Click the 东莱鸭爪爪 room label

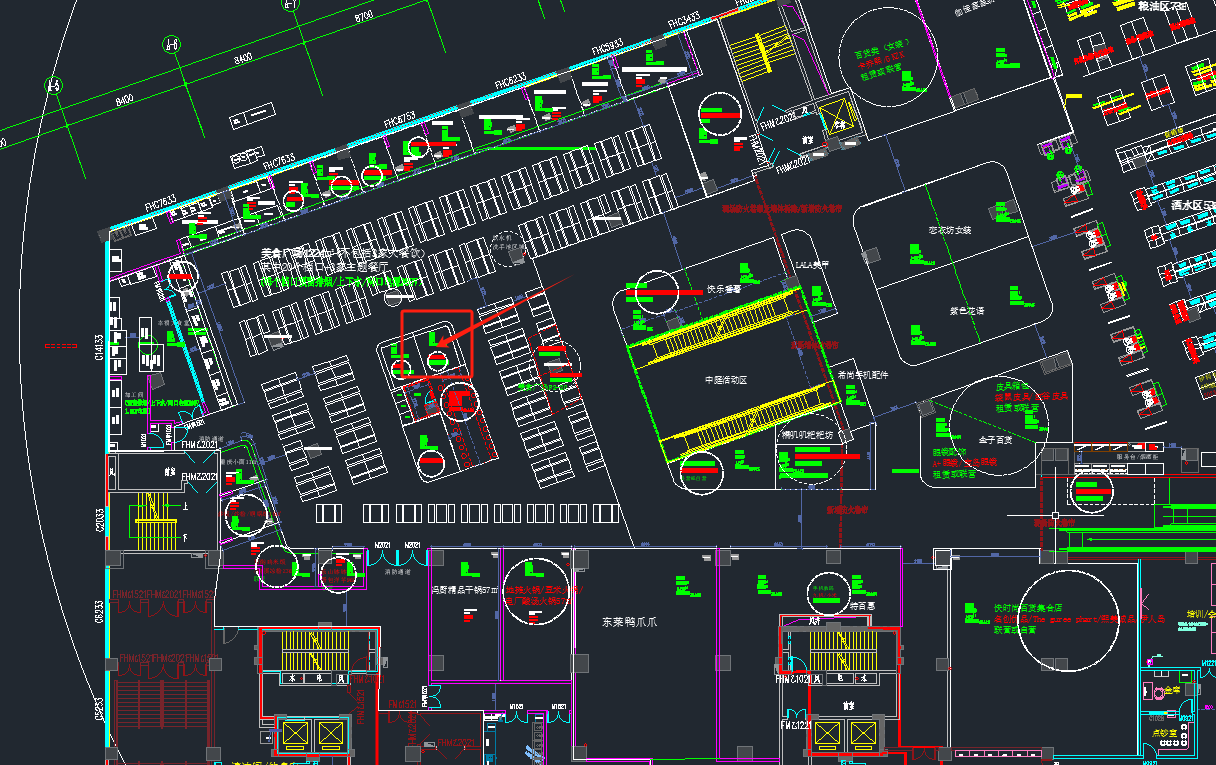(630, 622)
